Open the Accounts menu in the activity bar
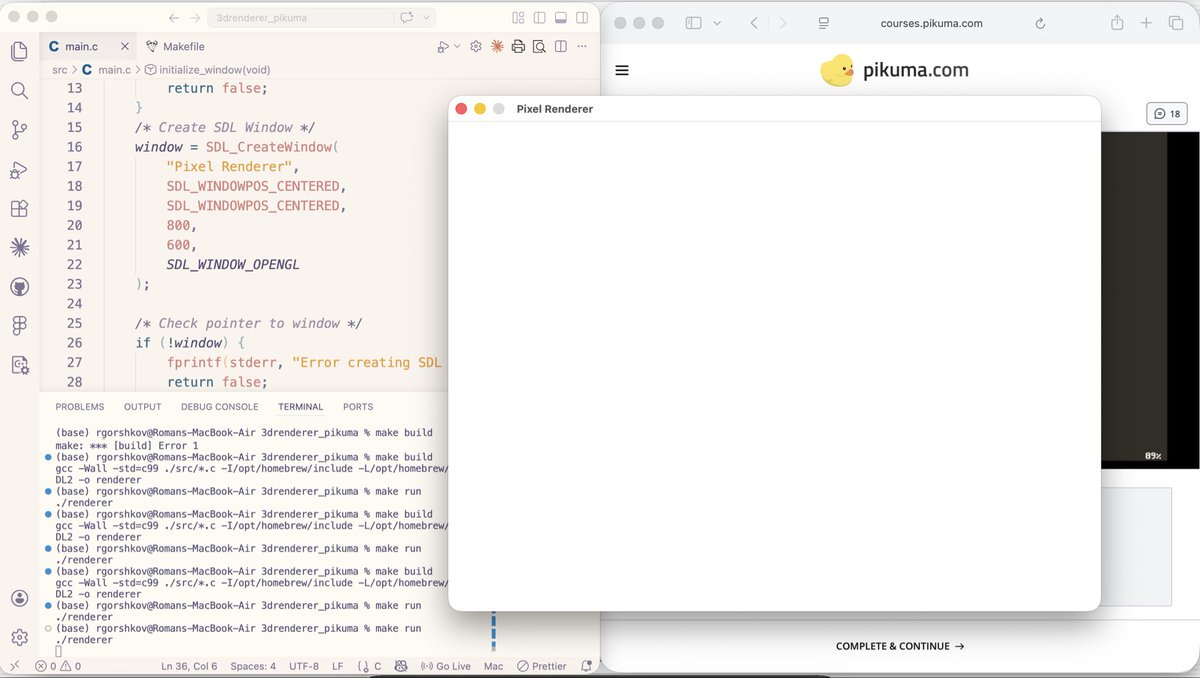Screen dimensions: 1200x678 pos(19,598)
